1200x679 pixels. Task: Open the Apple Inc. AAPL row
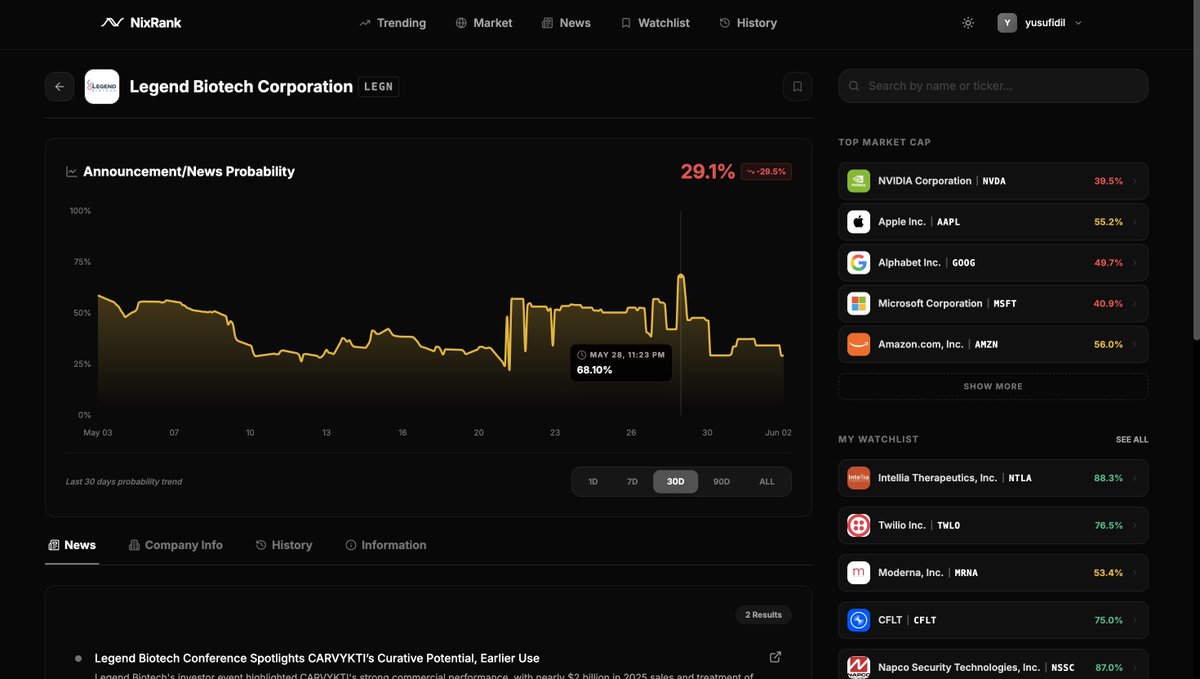[993, 222]
